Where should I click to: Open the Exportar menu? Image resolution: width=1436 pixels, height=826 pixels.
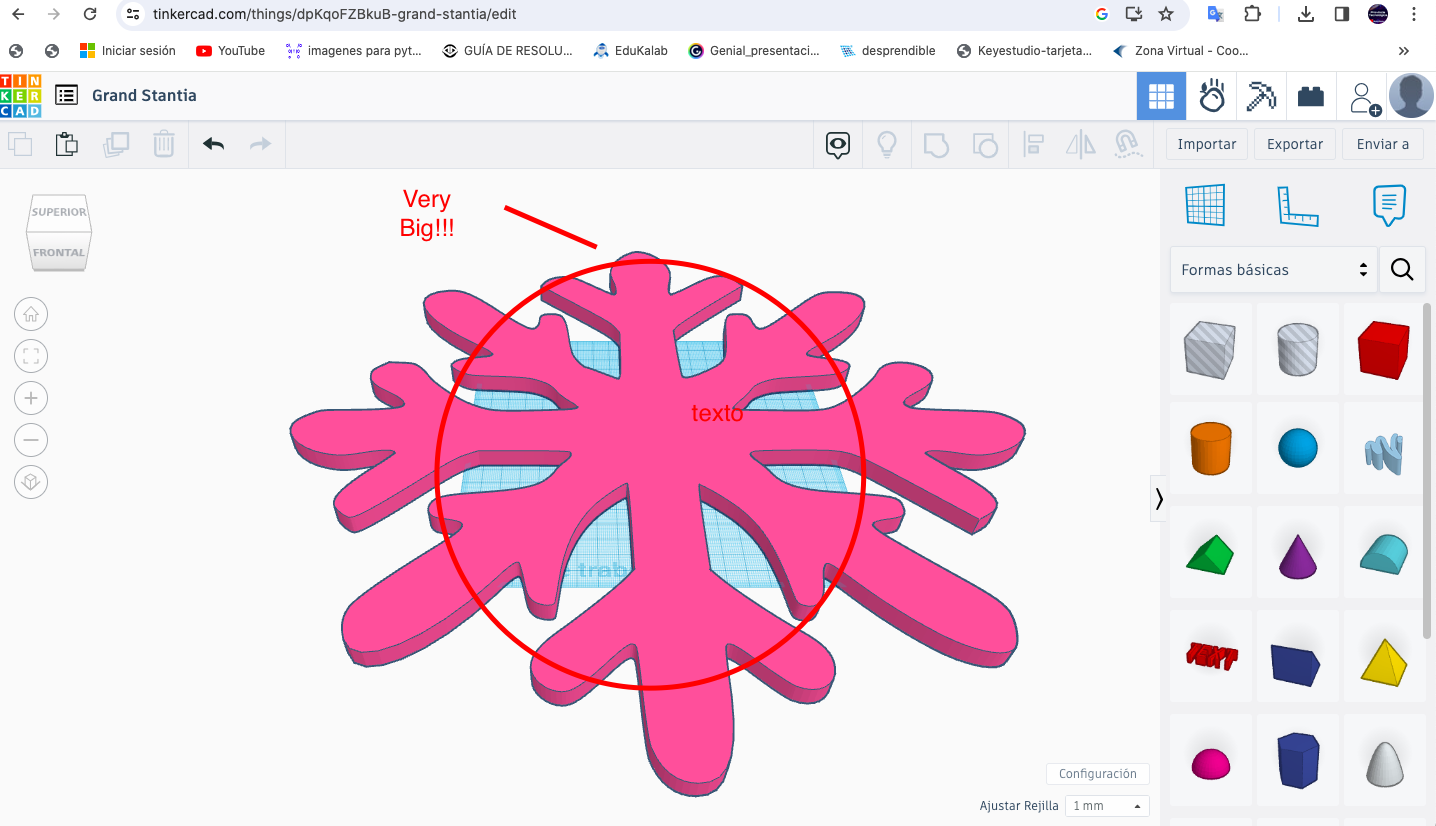(1294, 144)
